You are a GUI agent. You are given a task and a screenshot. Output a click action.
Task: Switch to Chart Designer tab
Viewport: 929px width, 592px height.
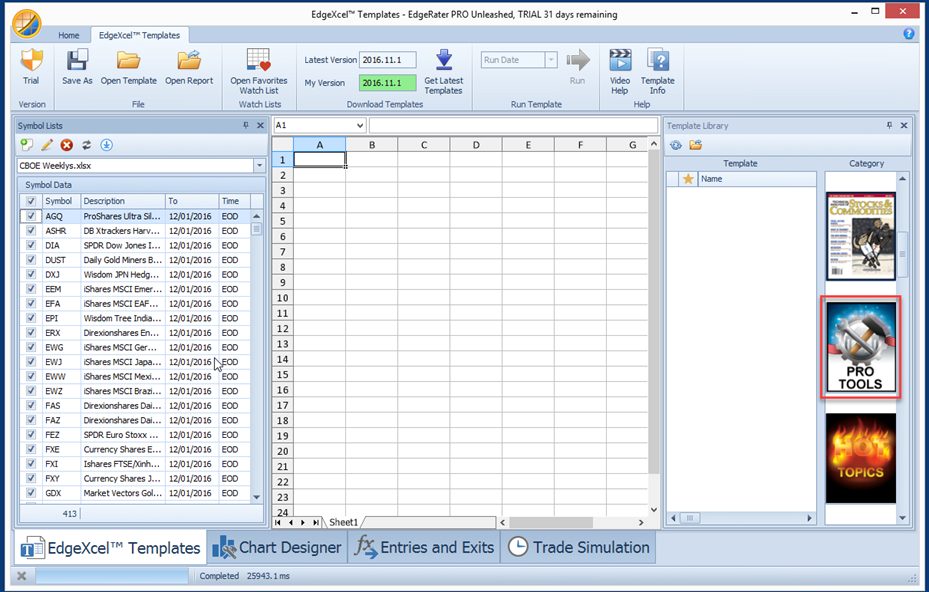coord(277,548)
